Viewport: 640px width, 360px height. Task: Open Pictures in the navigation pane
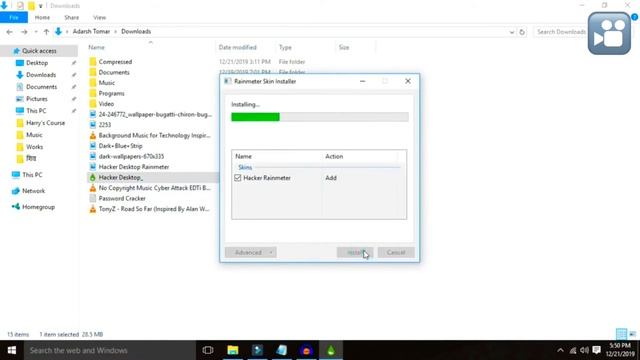point(37,99)
